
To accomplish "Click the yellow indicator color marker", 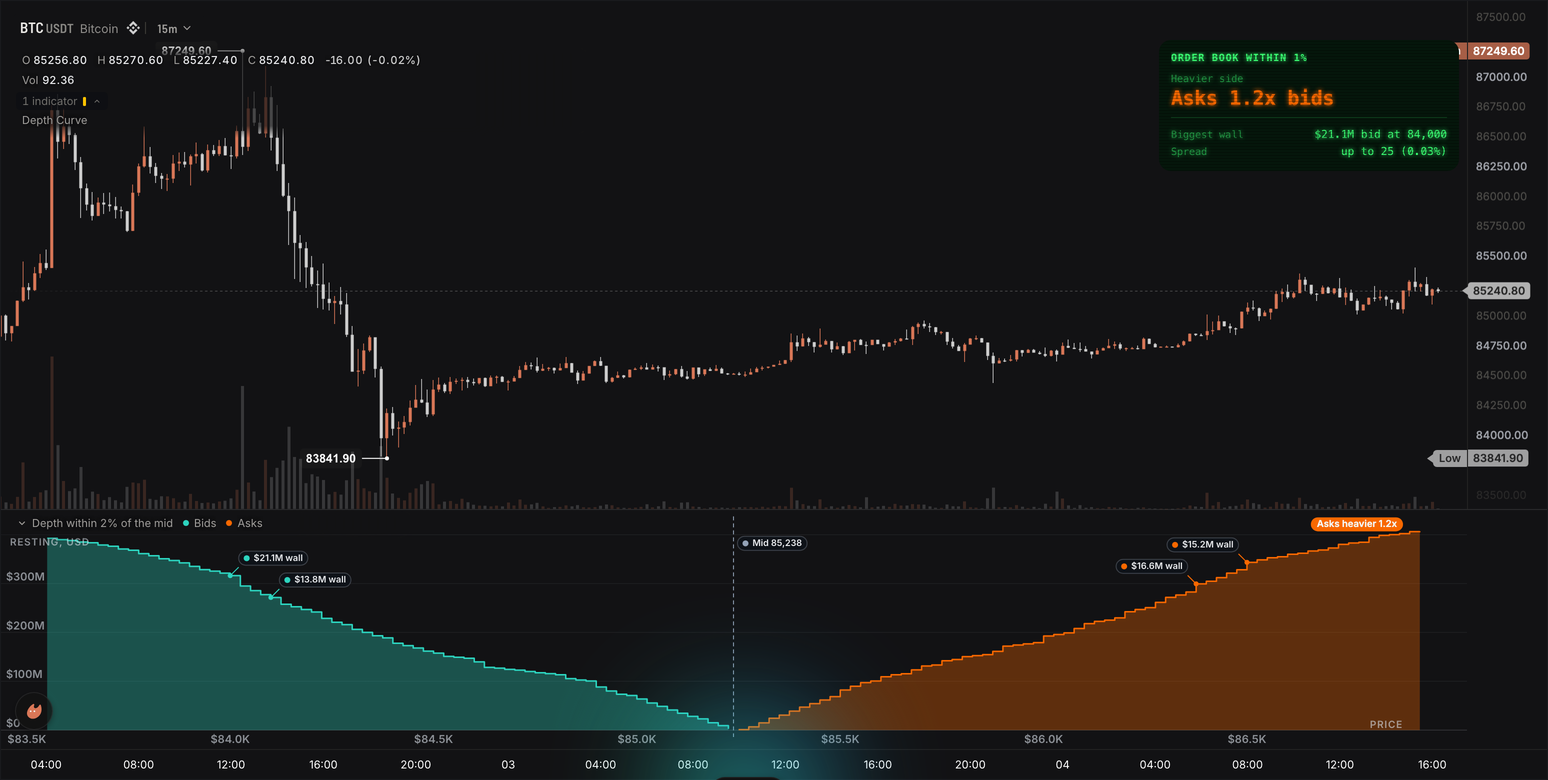I will [84, 101].
